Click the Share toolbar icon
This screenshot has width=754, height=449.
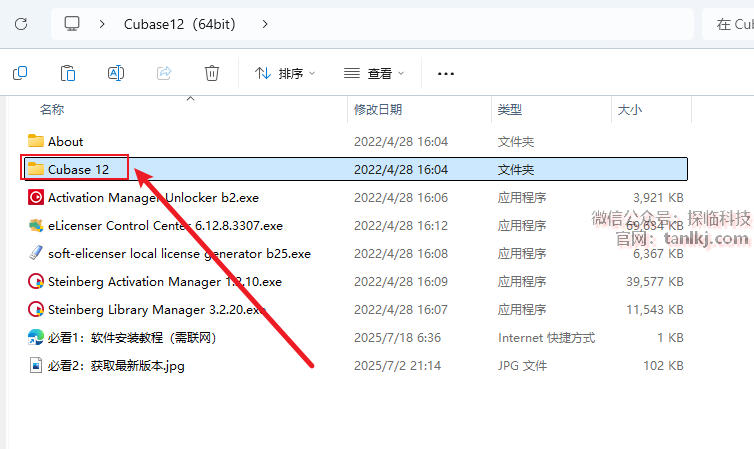tap(164, 73)
